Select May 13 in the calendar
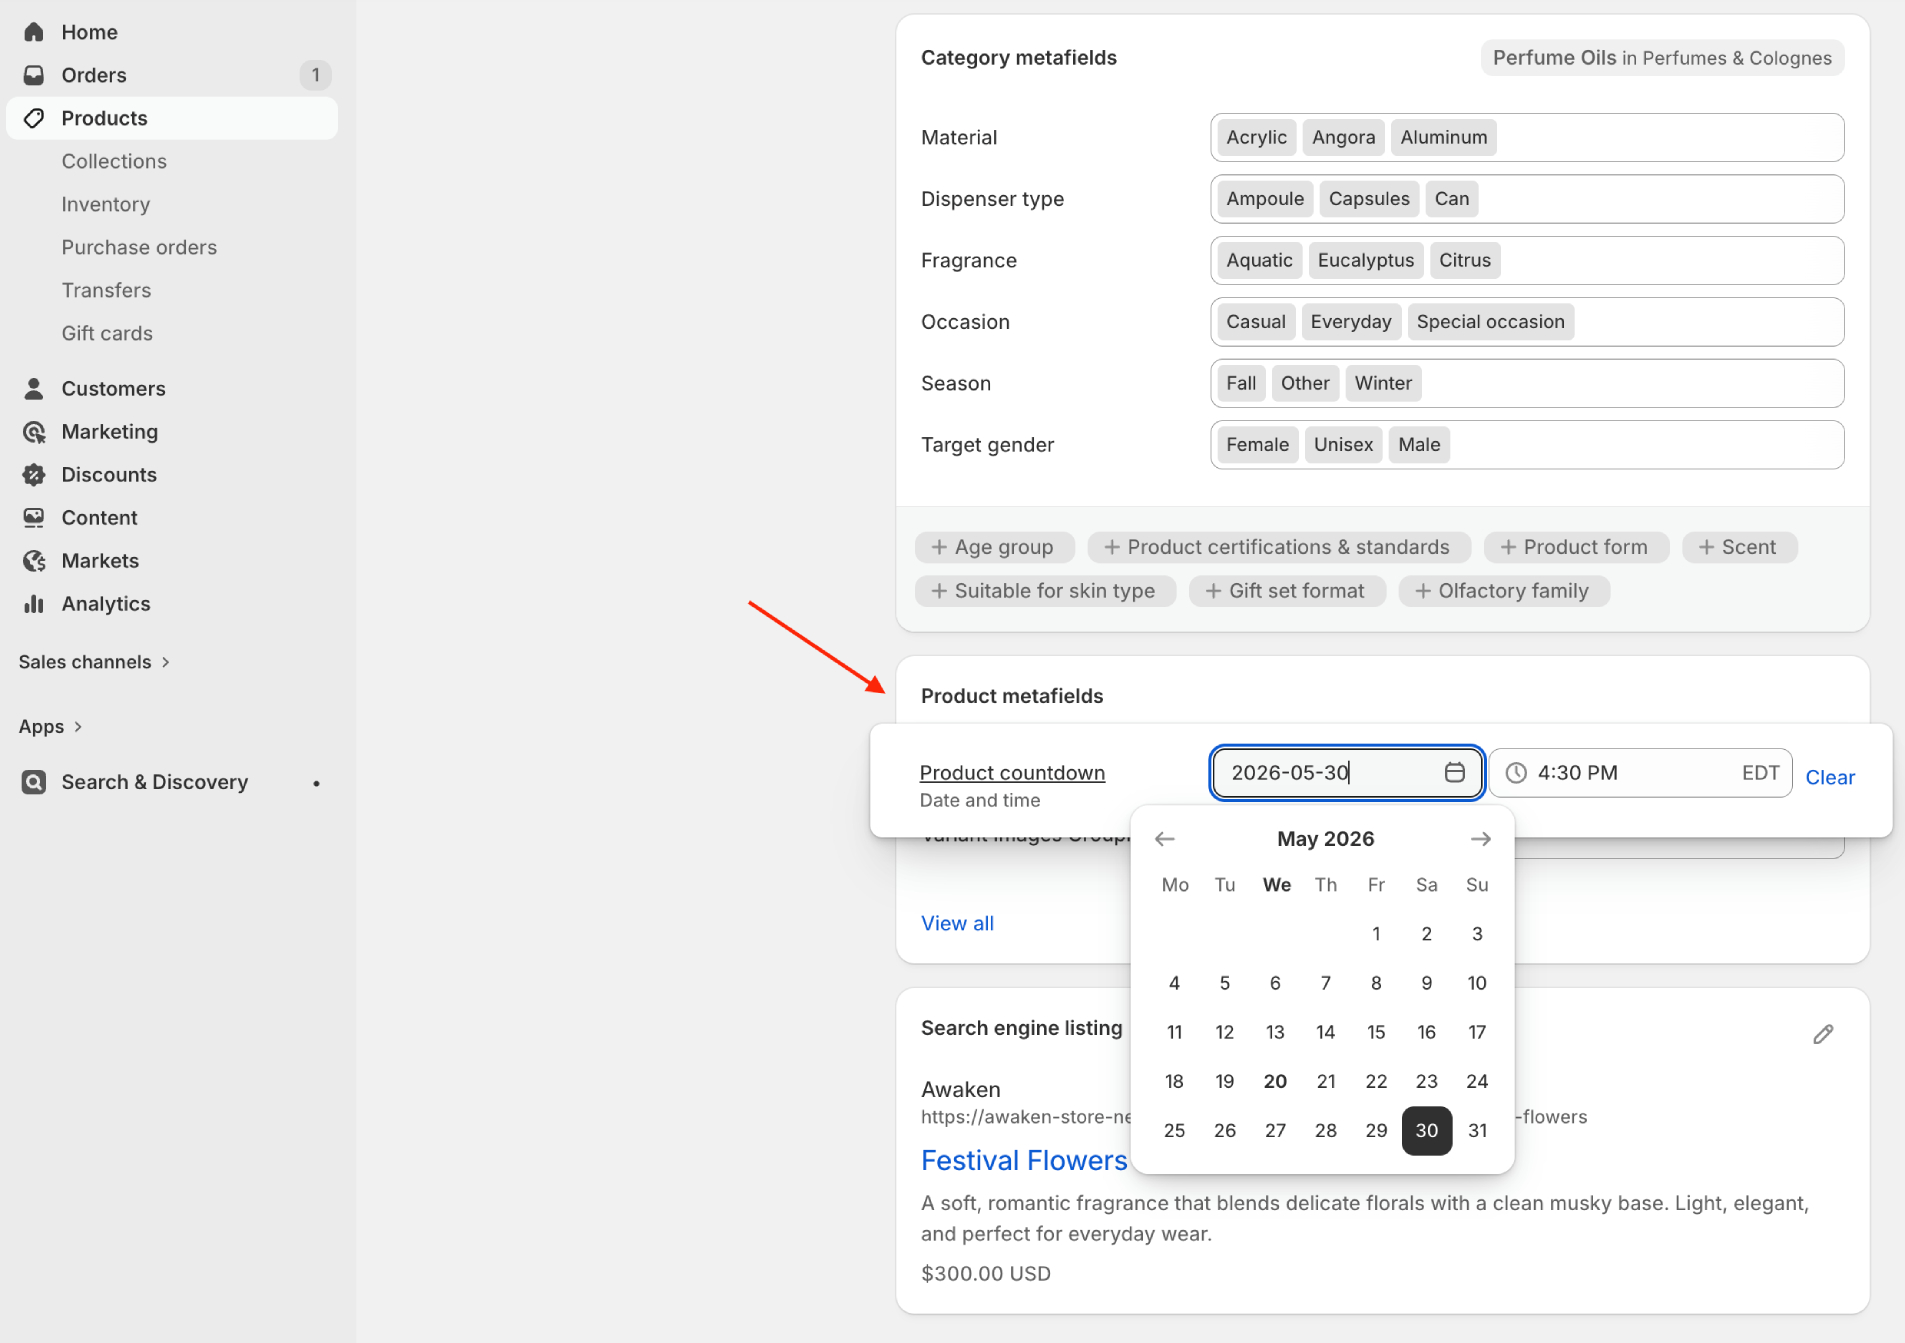This screenshot has width=1905, height=1343. [x=1275, y=1032]
